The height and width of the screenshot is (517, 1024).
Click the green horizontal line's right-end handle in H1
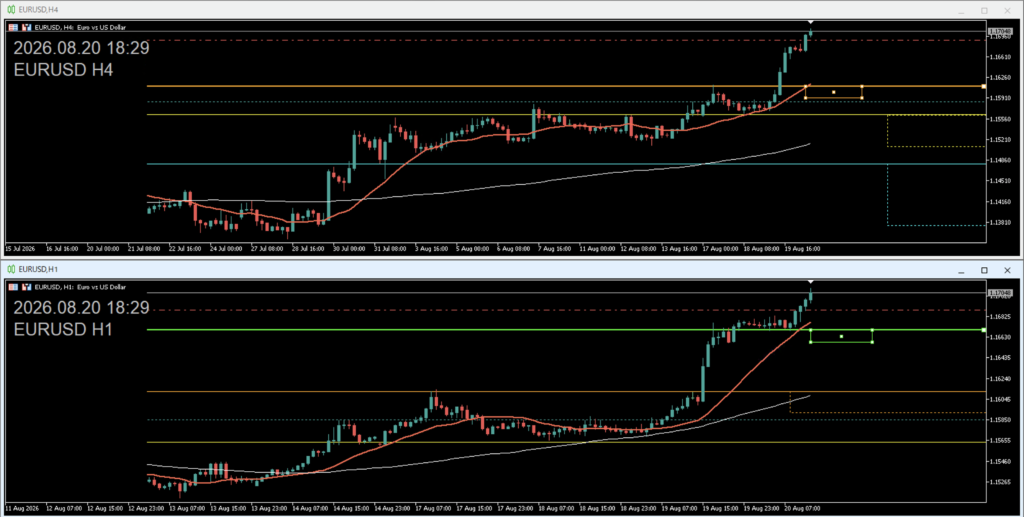tap(984, 330)
